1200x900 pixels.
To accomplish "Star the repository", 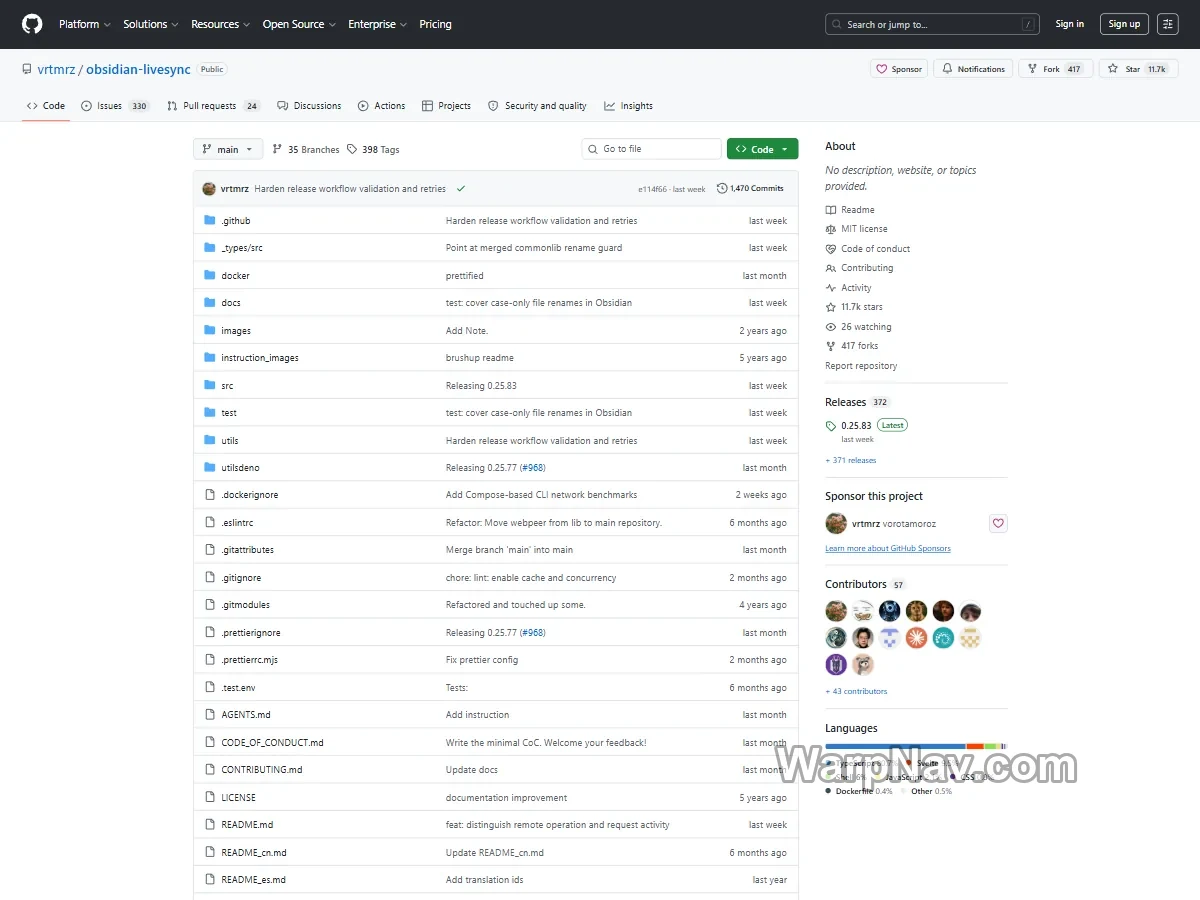I will (x=1137, y=69).
